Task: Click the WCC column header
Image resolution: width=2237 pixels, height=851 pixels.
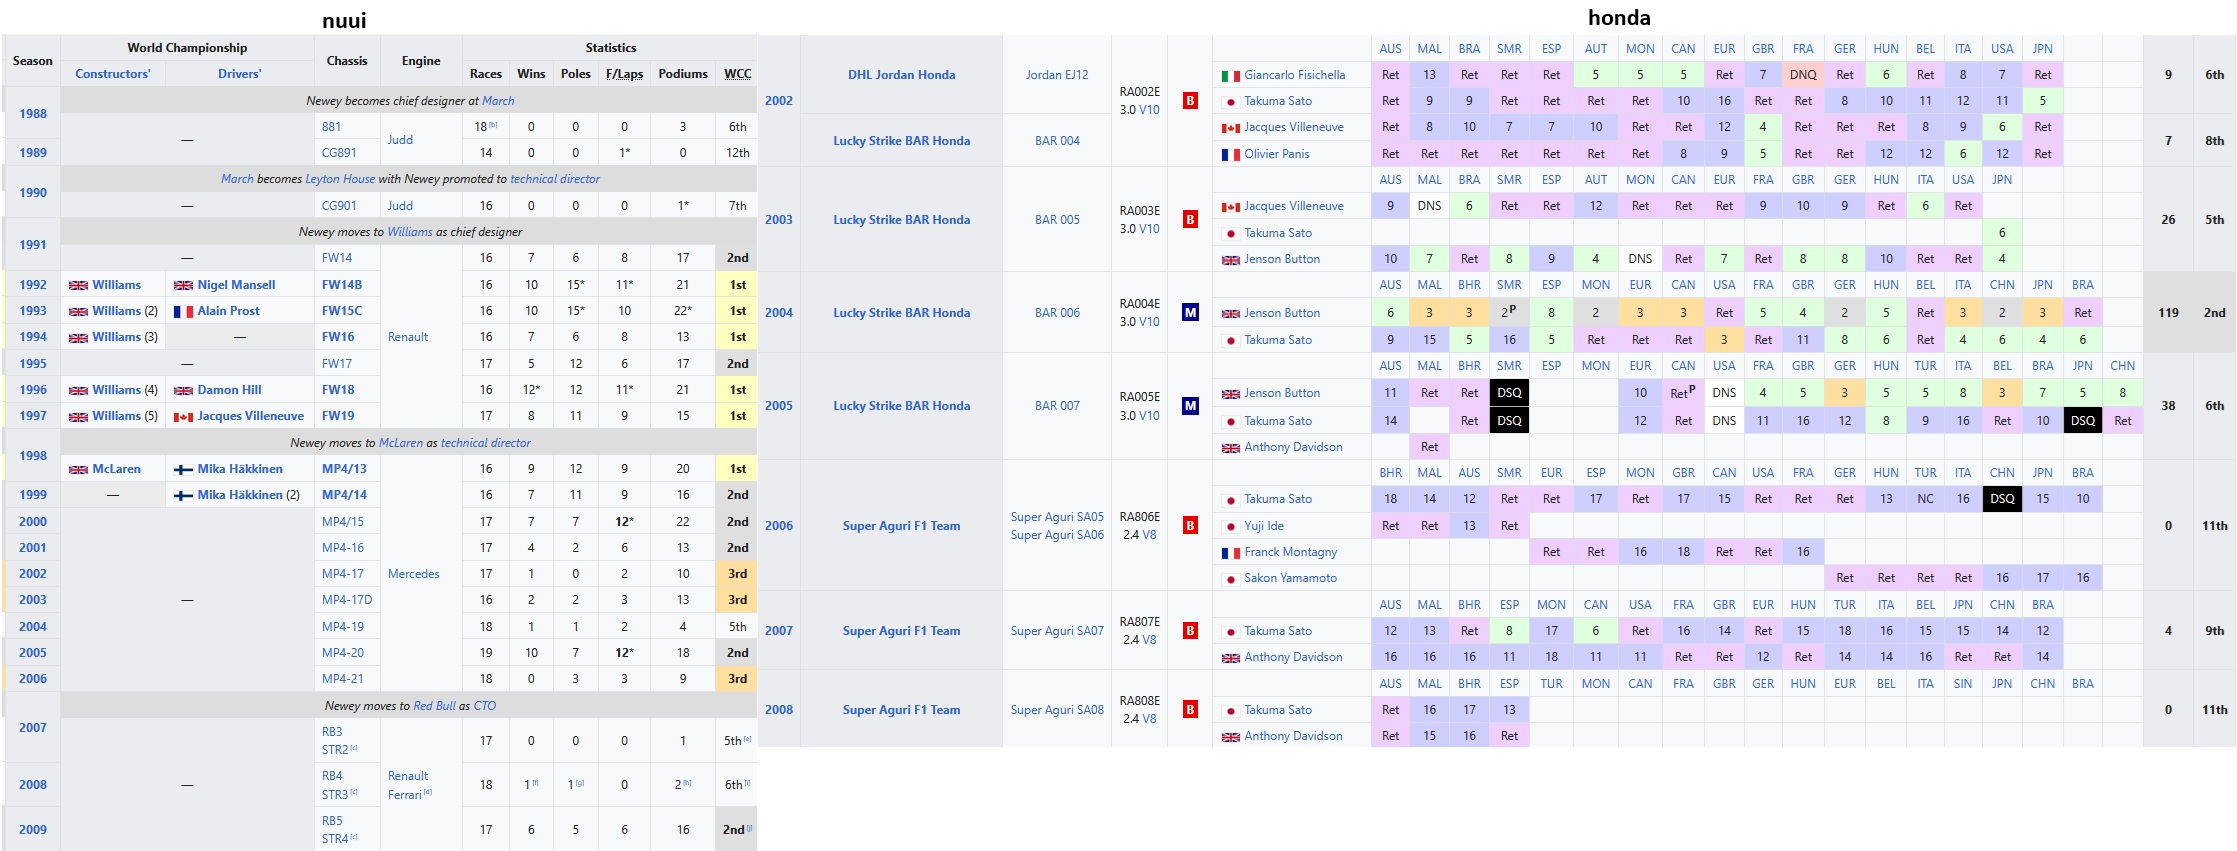Action: pos(738,74)
